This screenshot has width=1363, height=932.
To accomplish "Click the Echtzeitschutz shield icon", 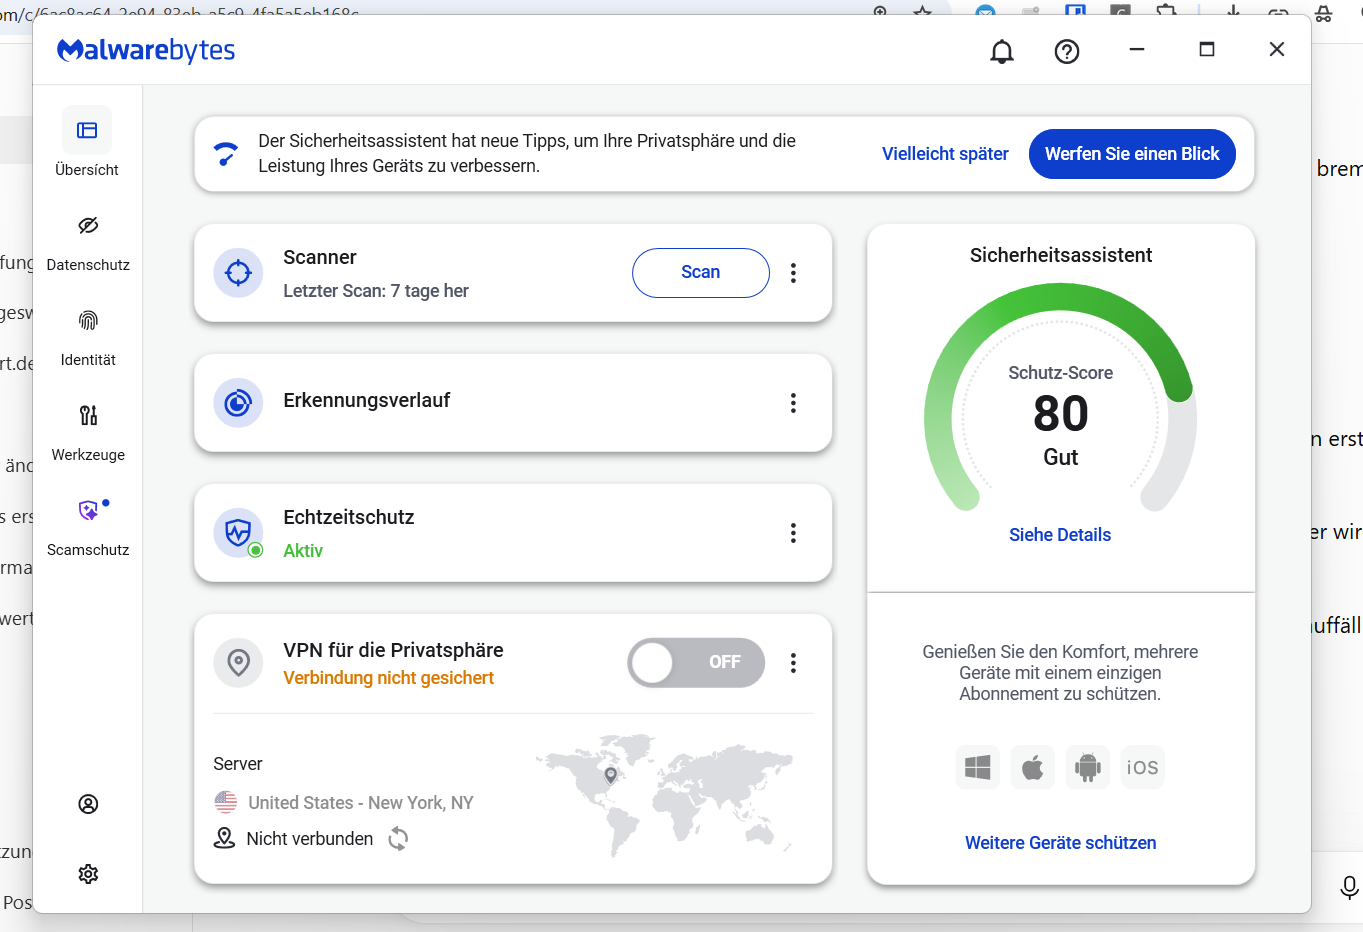I will click(238, 533).
